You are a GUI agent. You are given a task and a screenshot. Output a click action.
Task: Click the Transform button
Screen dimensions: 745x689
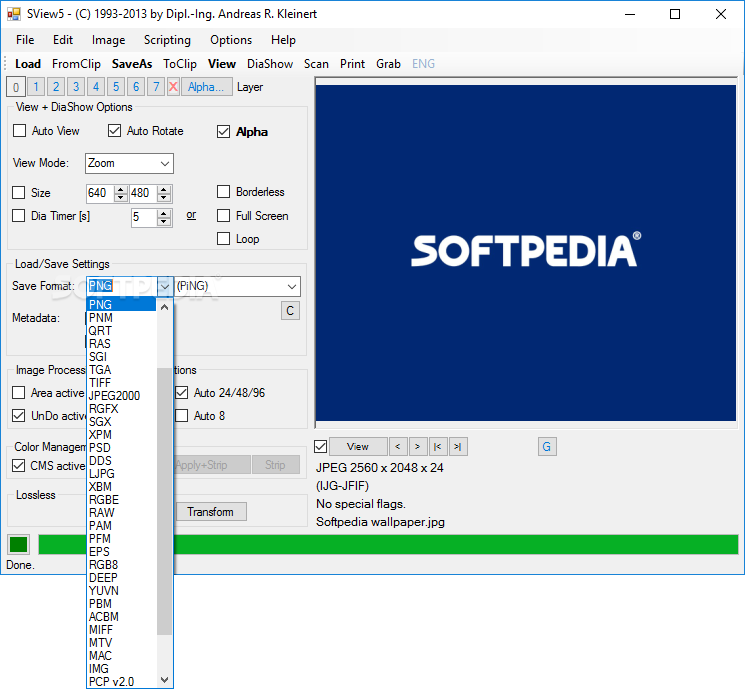click(x=210, y=512)
